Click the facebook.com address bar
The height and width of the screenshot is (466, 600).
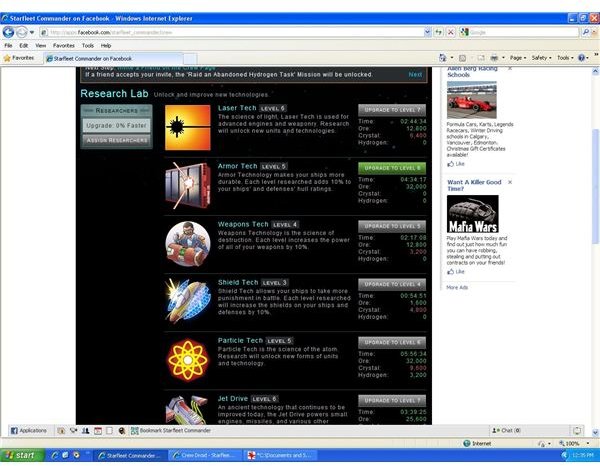click(232, 33)
